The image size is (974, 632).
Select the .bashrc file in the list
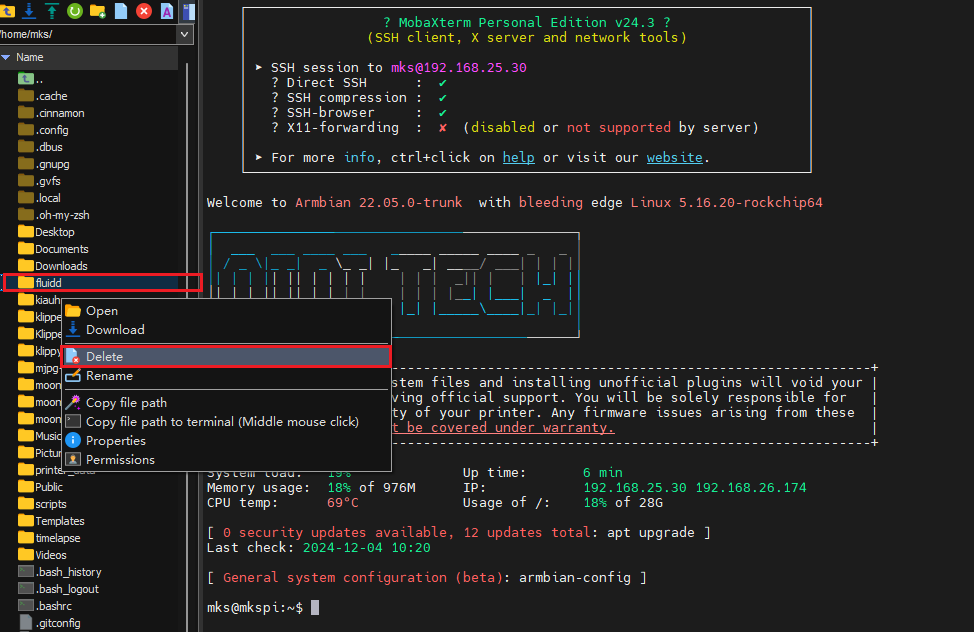click(x=53, y=606)
